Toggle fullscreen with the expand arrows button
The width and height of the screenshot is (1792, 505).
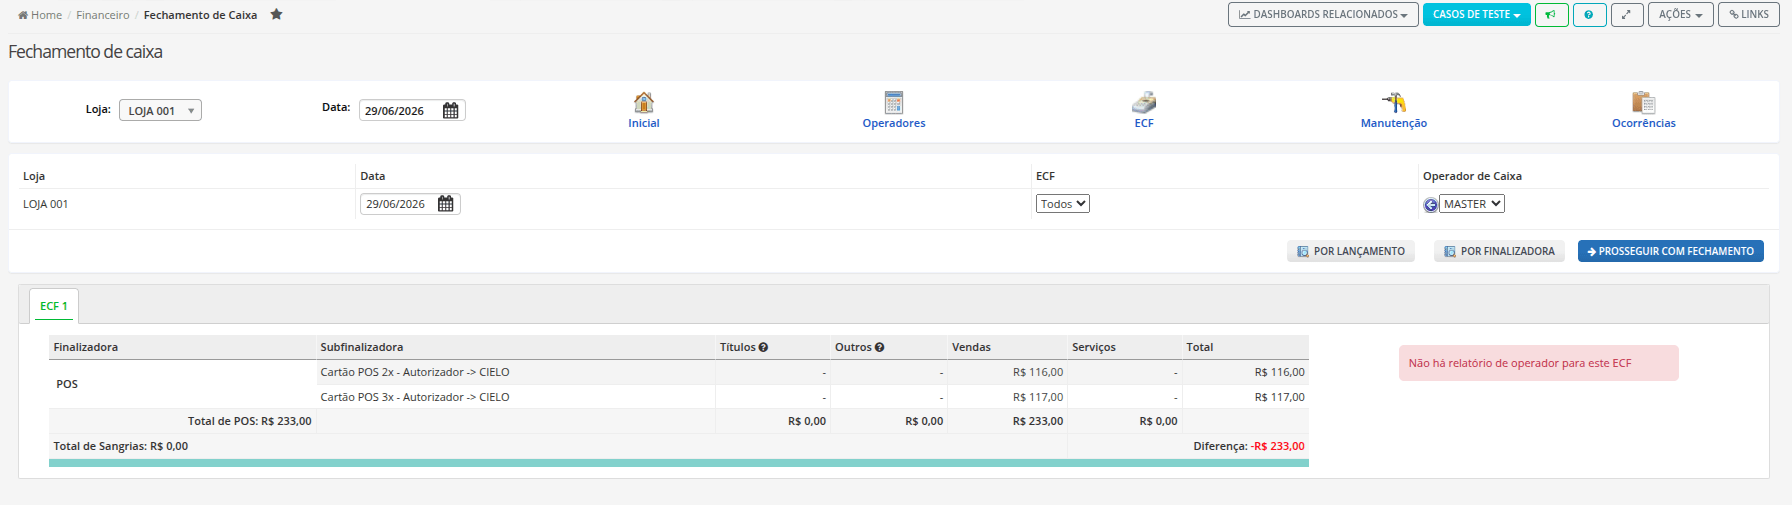click(1627, 15)
